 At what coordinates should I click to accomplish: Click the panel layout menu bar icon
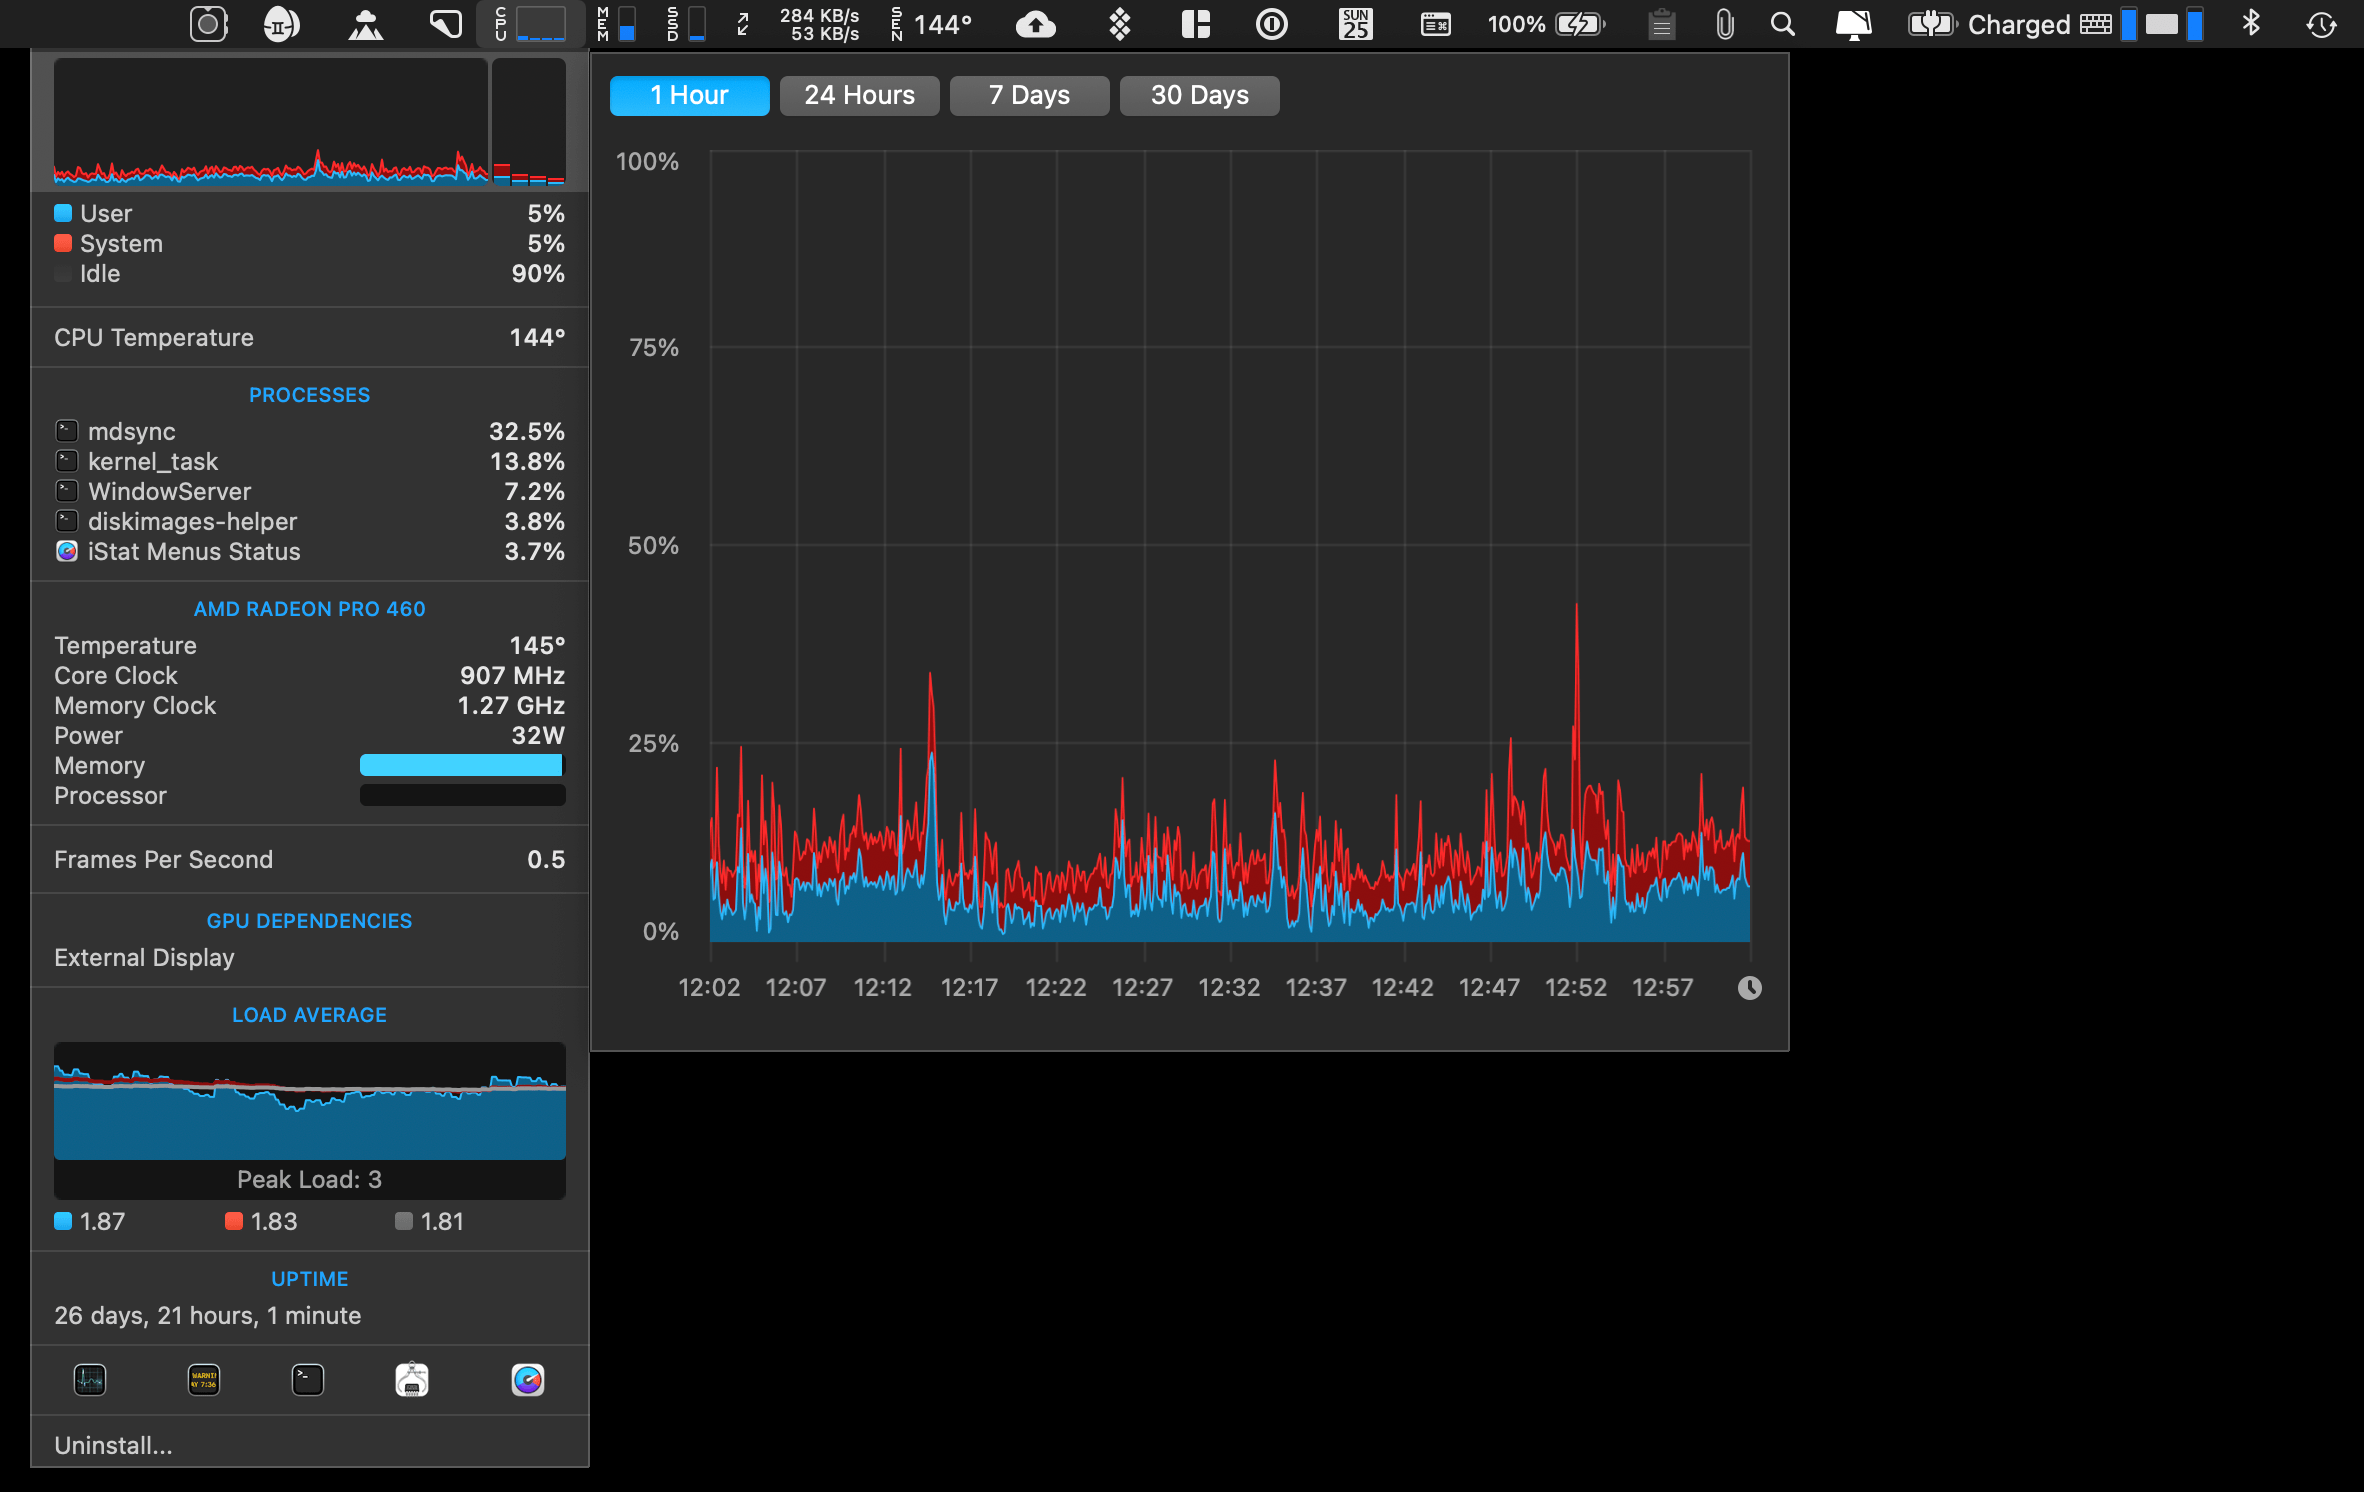[x=1196, y=24]
